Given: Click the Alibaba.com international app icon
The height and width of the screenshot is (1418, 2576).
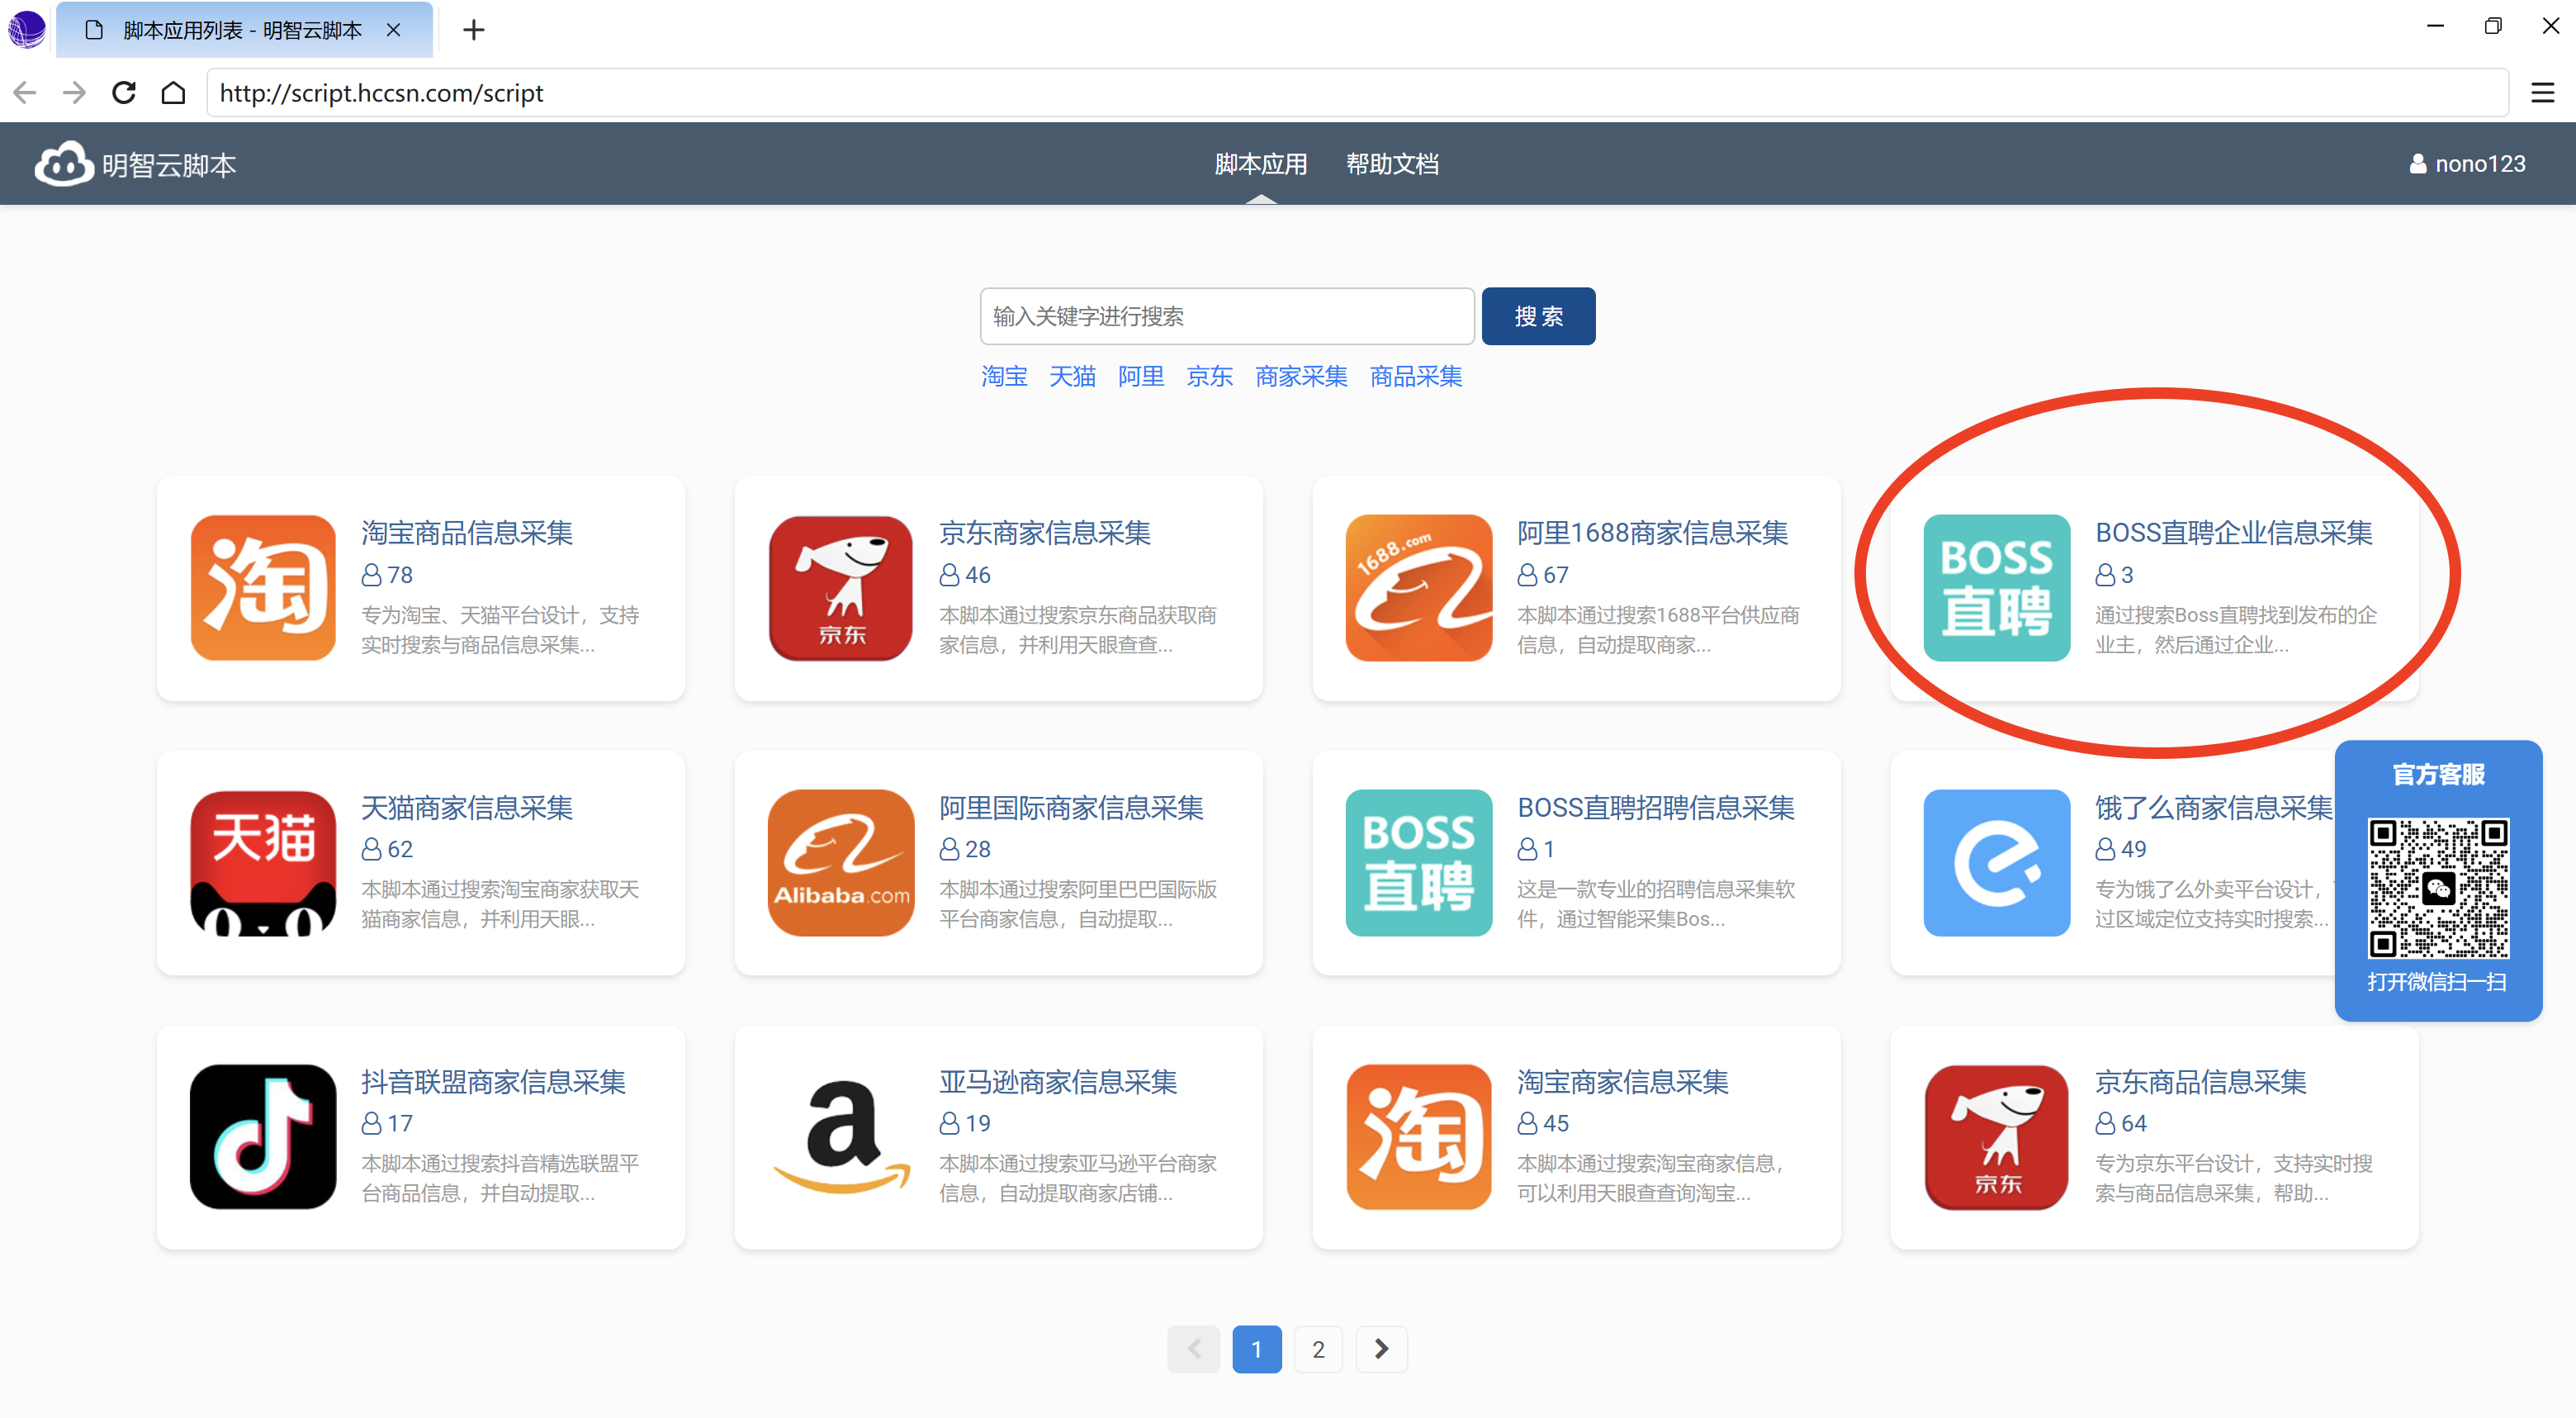Looking at the screenshot, I should pyautogui.click(x=841, y=863).
